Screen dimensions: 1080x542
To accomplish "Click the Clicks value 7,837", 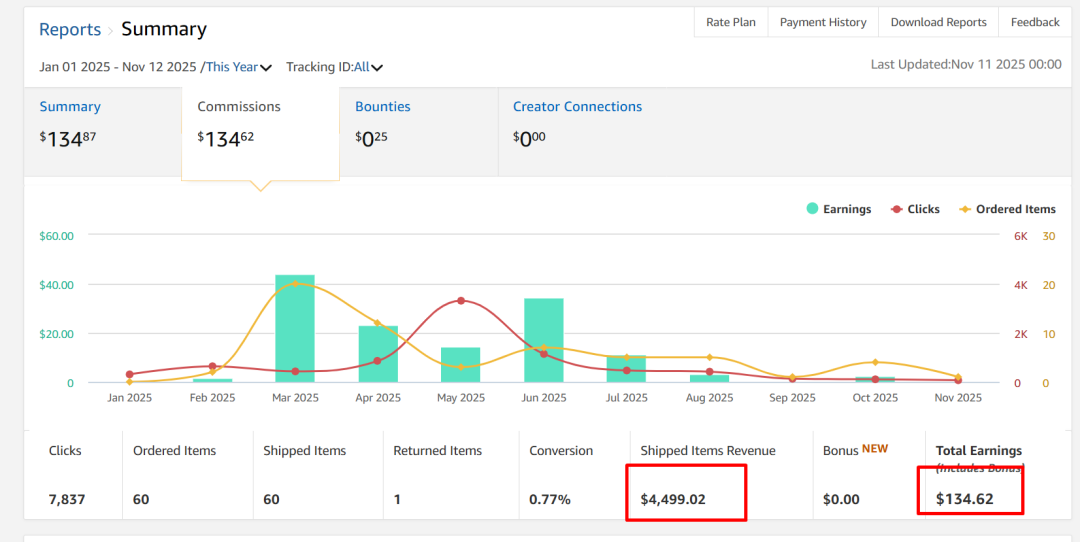I will [x=67, y=499].
